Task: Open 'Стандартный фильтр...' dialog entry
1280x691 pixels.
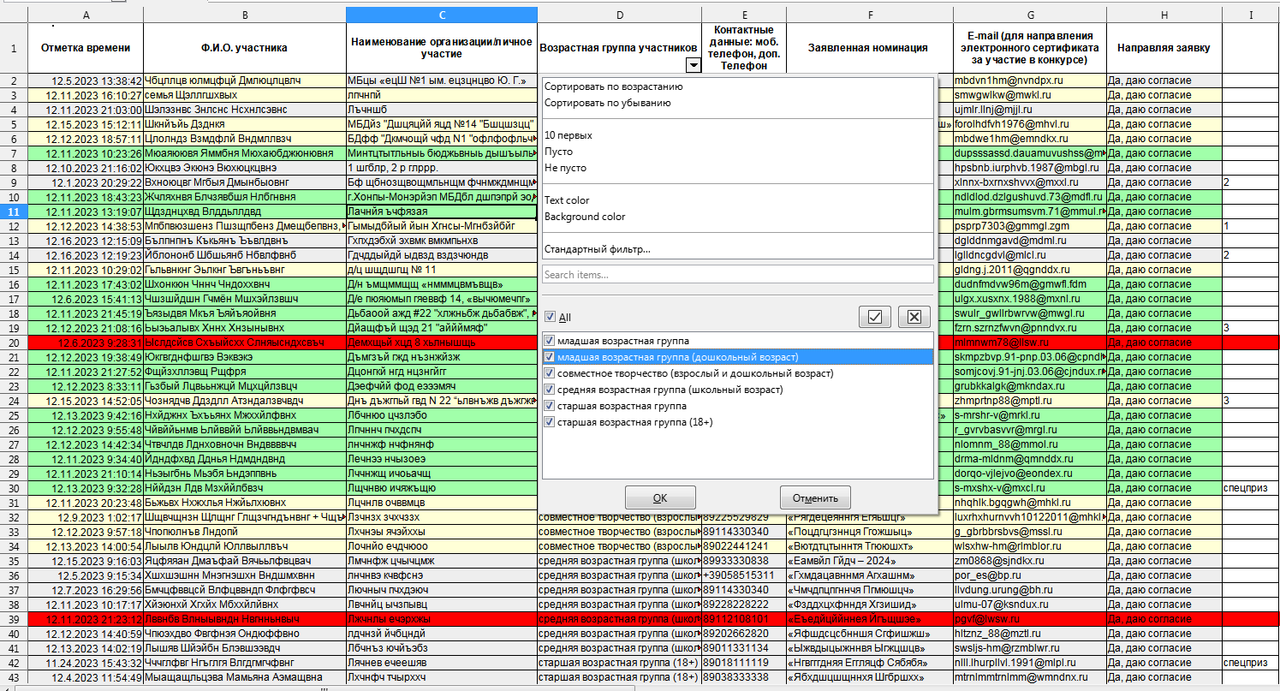Action: pyautogui.click(x=737, y=249)
